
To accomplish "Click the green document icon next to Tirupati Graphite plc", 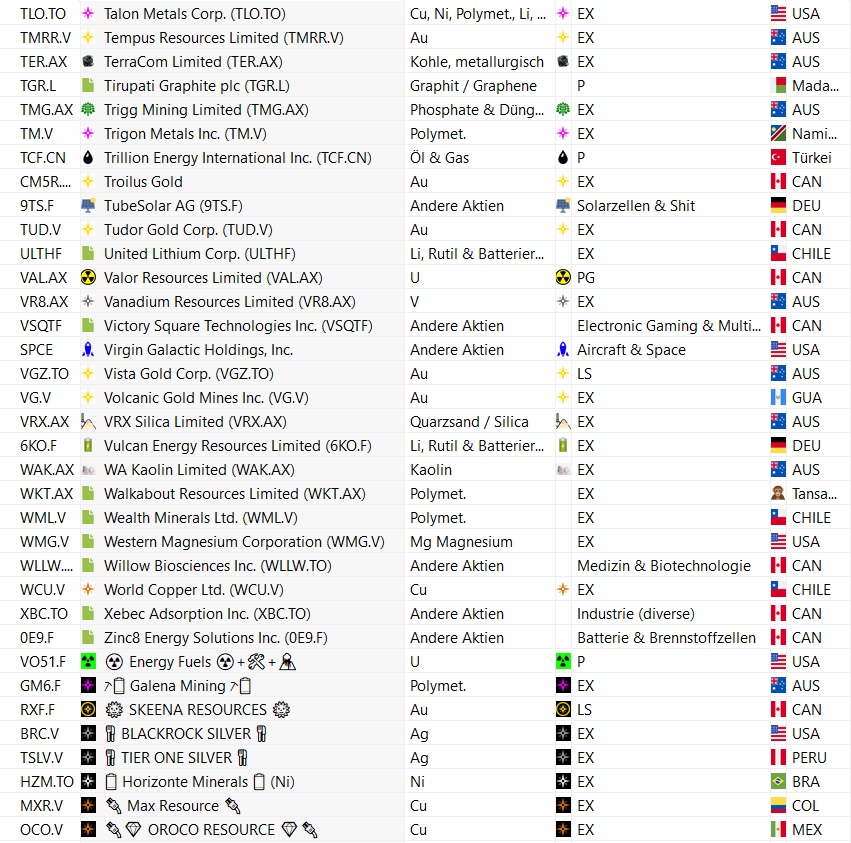I will click(x=88, y=85).
